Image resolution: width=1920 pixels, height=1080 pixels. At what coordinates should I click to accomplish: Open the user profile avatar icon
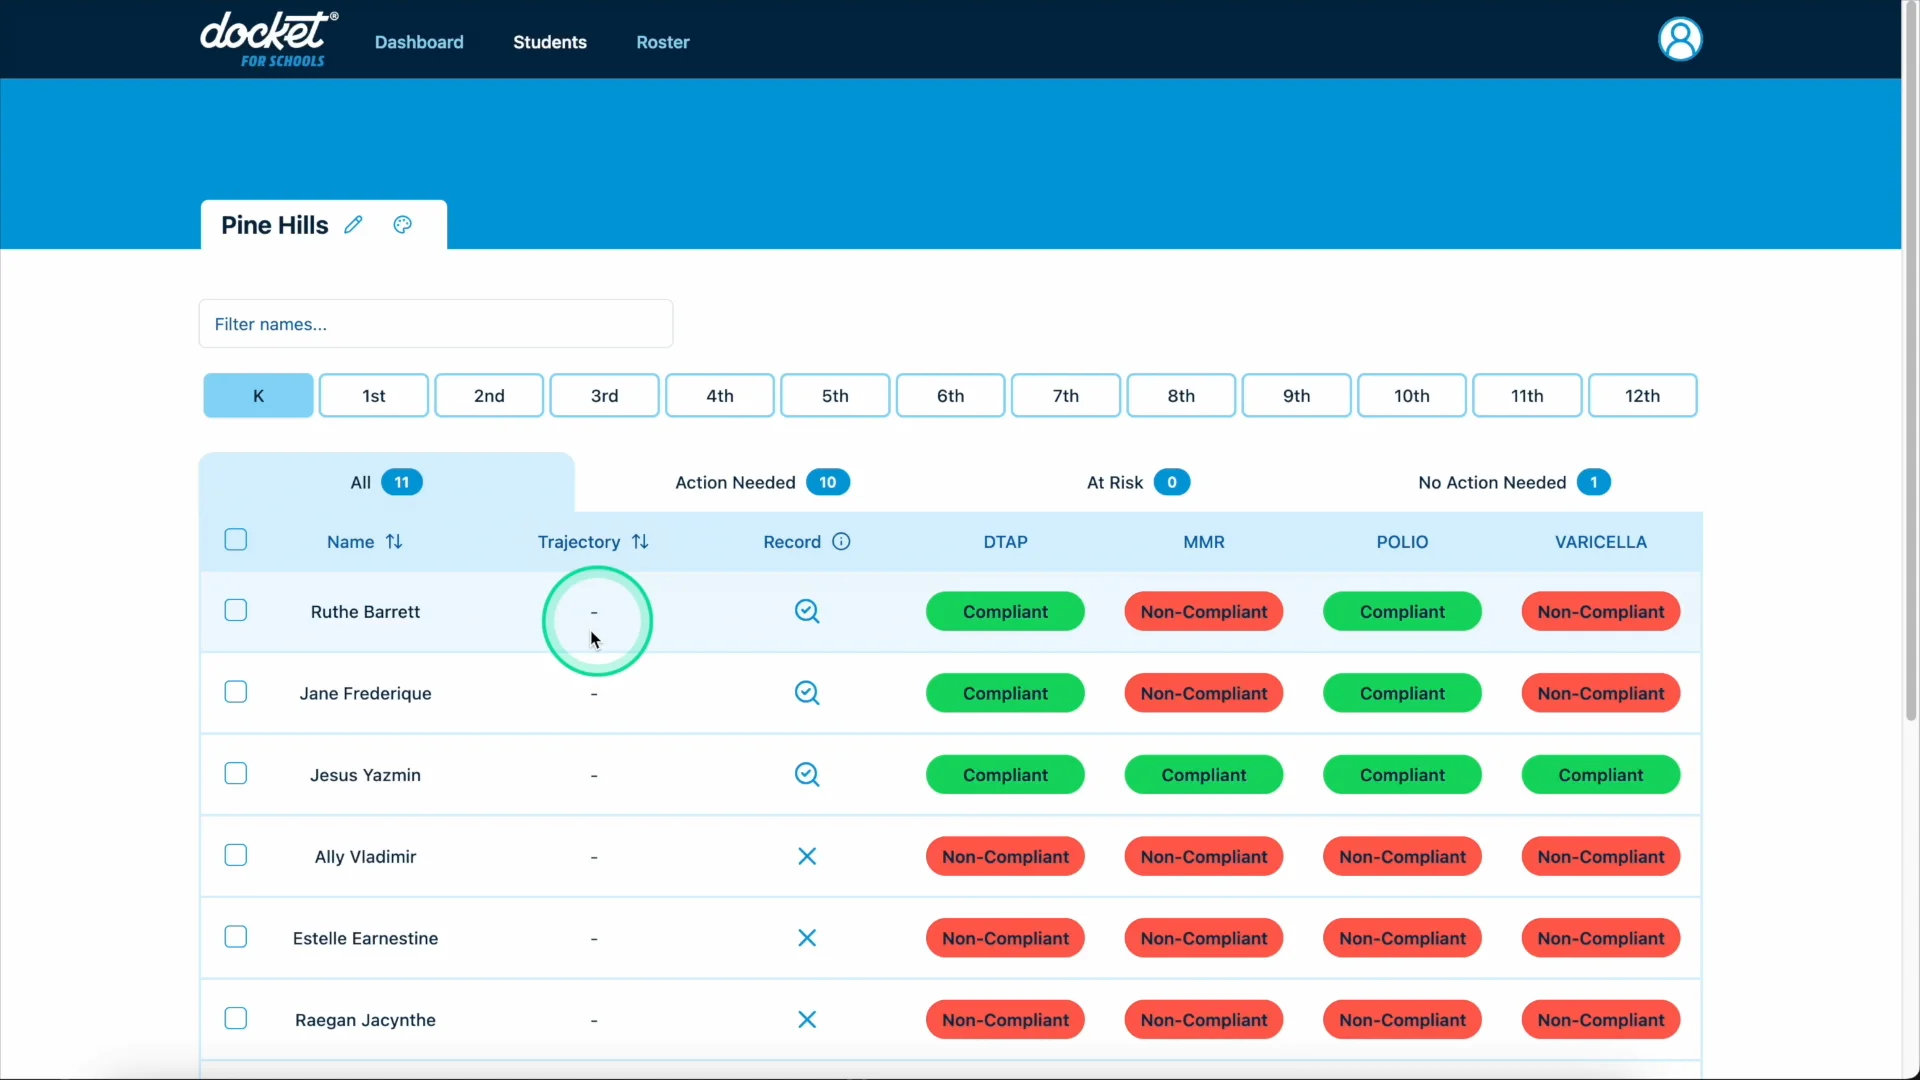tap(1680, 40)
